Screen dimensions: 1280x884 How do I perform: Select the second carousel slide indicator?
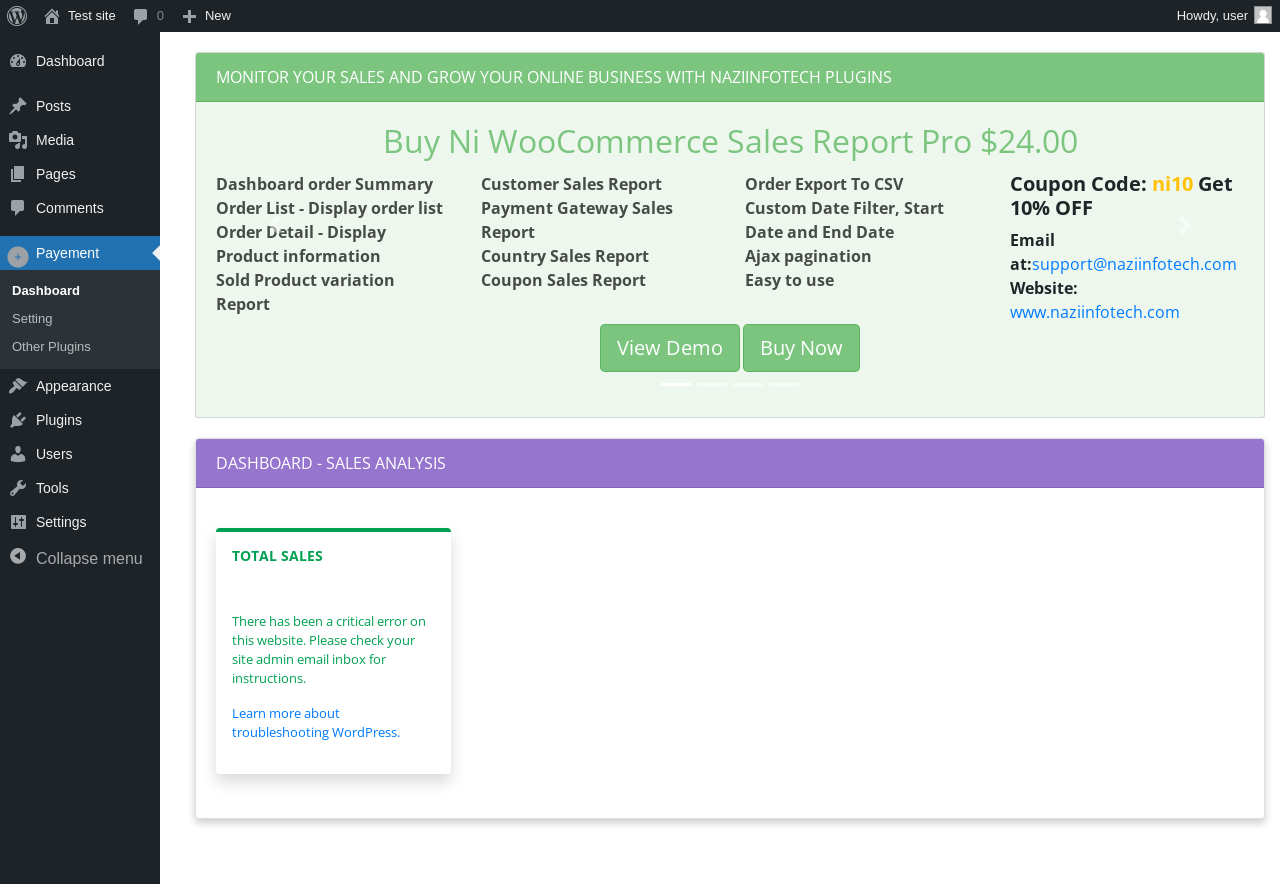tap(712, 384)
